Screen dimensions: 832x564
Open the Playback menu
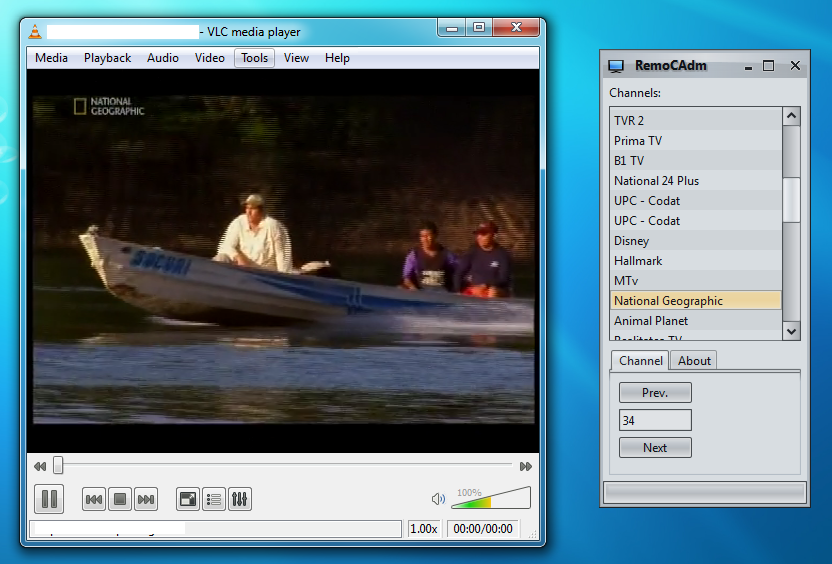click(x=107, y=58)
